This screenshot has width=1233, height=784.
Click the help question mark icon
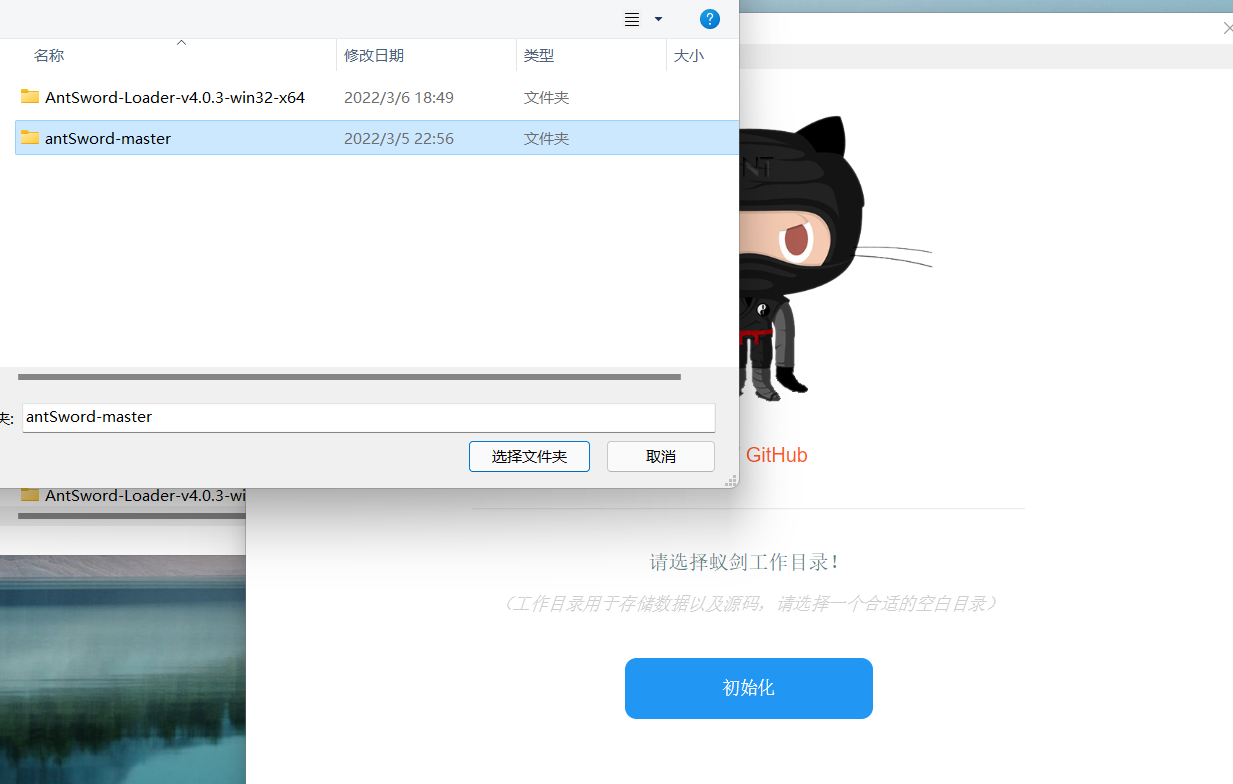pos(710,19)
